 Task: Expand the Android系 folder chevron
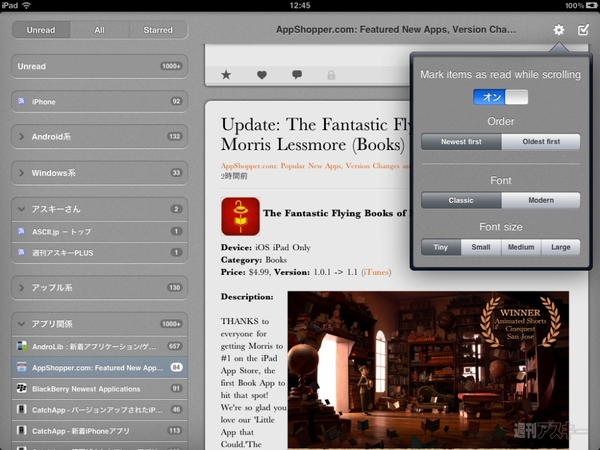pos(21,137)
